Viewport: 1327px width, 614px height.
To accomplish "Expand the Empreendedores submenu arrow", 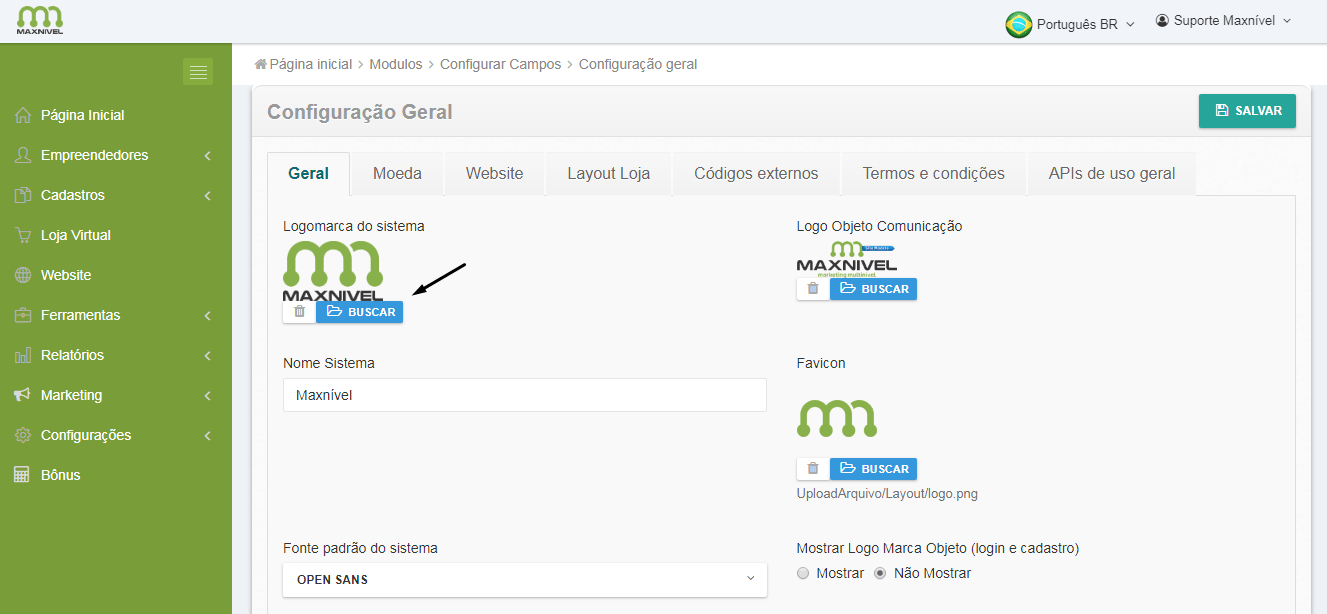I will pos(207,156).
